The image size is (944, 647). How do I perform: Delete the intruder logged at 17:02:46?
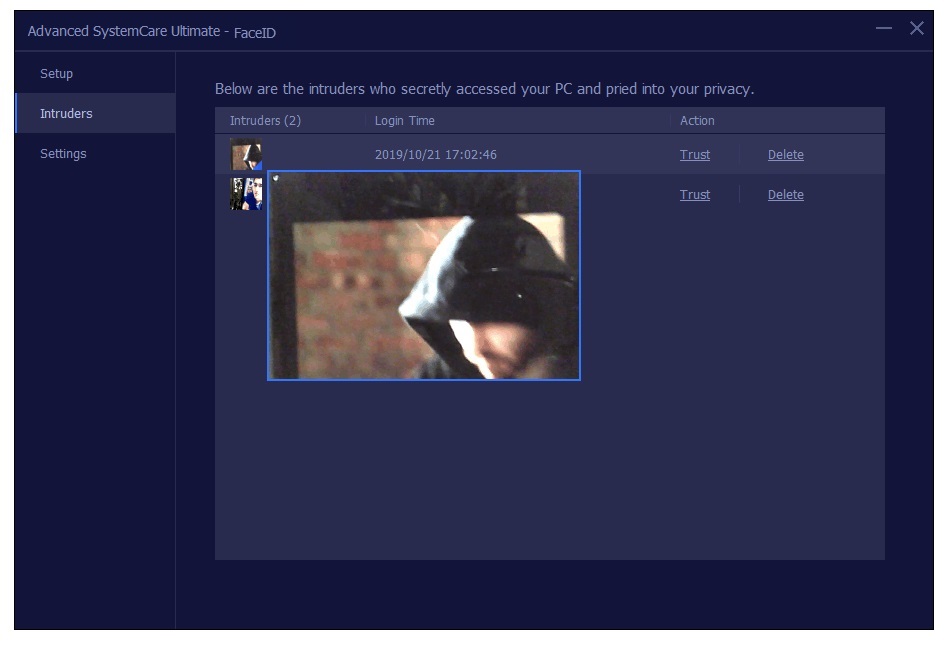pyautogui.click(x=785, y=155)
